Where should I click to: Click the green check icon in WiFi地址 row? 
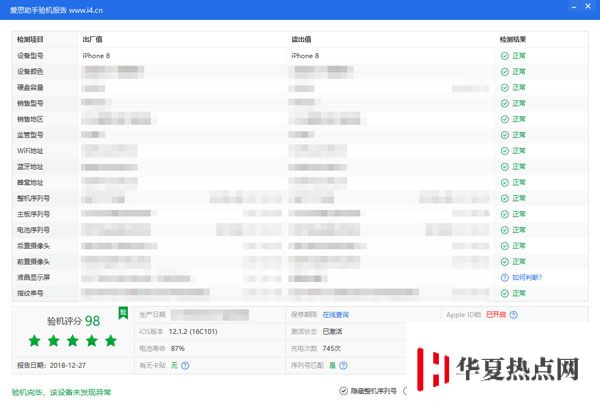505,151
